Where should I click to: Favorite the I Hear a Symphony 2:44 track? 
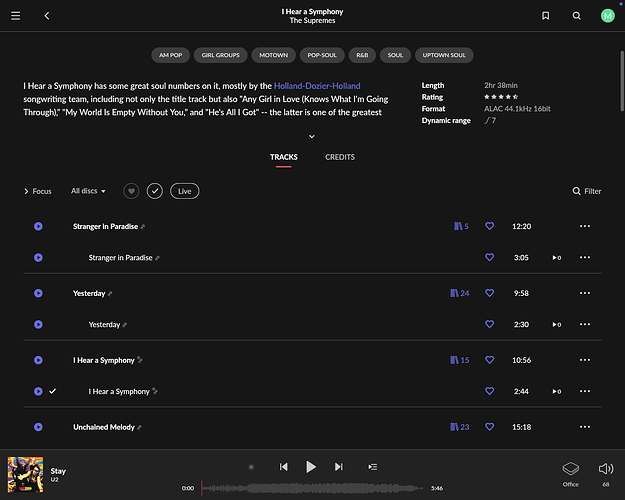coord(489,391)
